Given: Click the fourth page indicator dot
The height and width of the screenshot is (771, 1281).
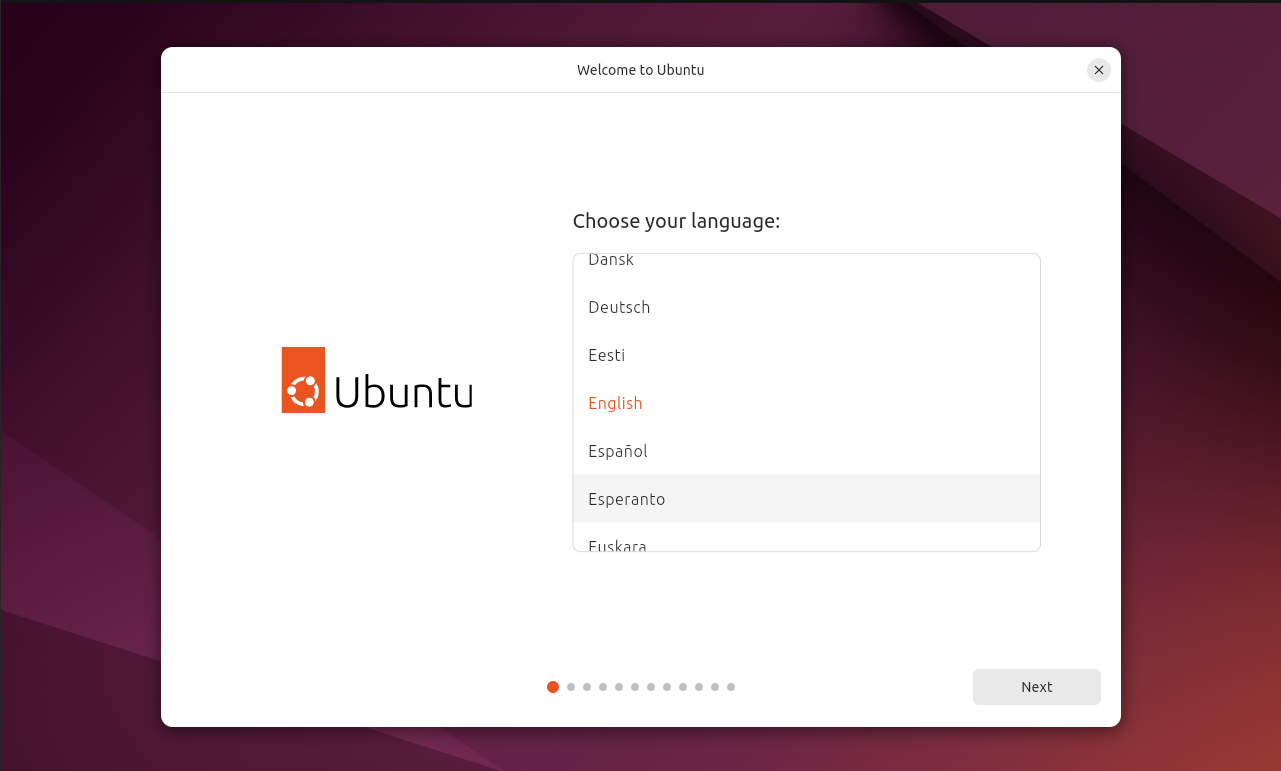Looking at the screenshot, I should point(603,687).
